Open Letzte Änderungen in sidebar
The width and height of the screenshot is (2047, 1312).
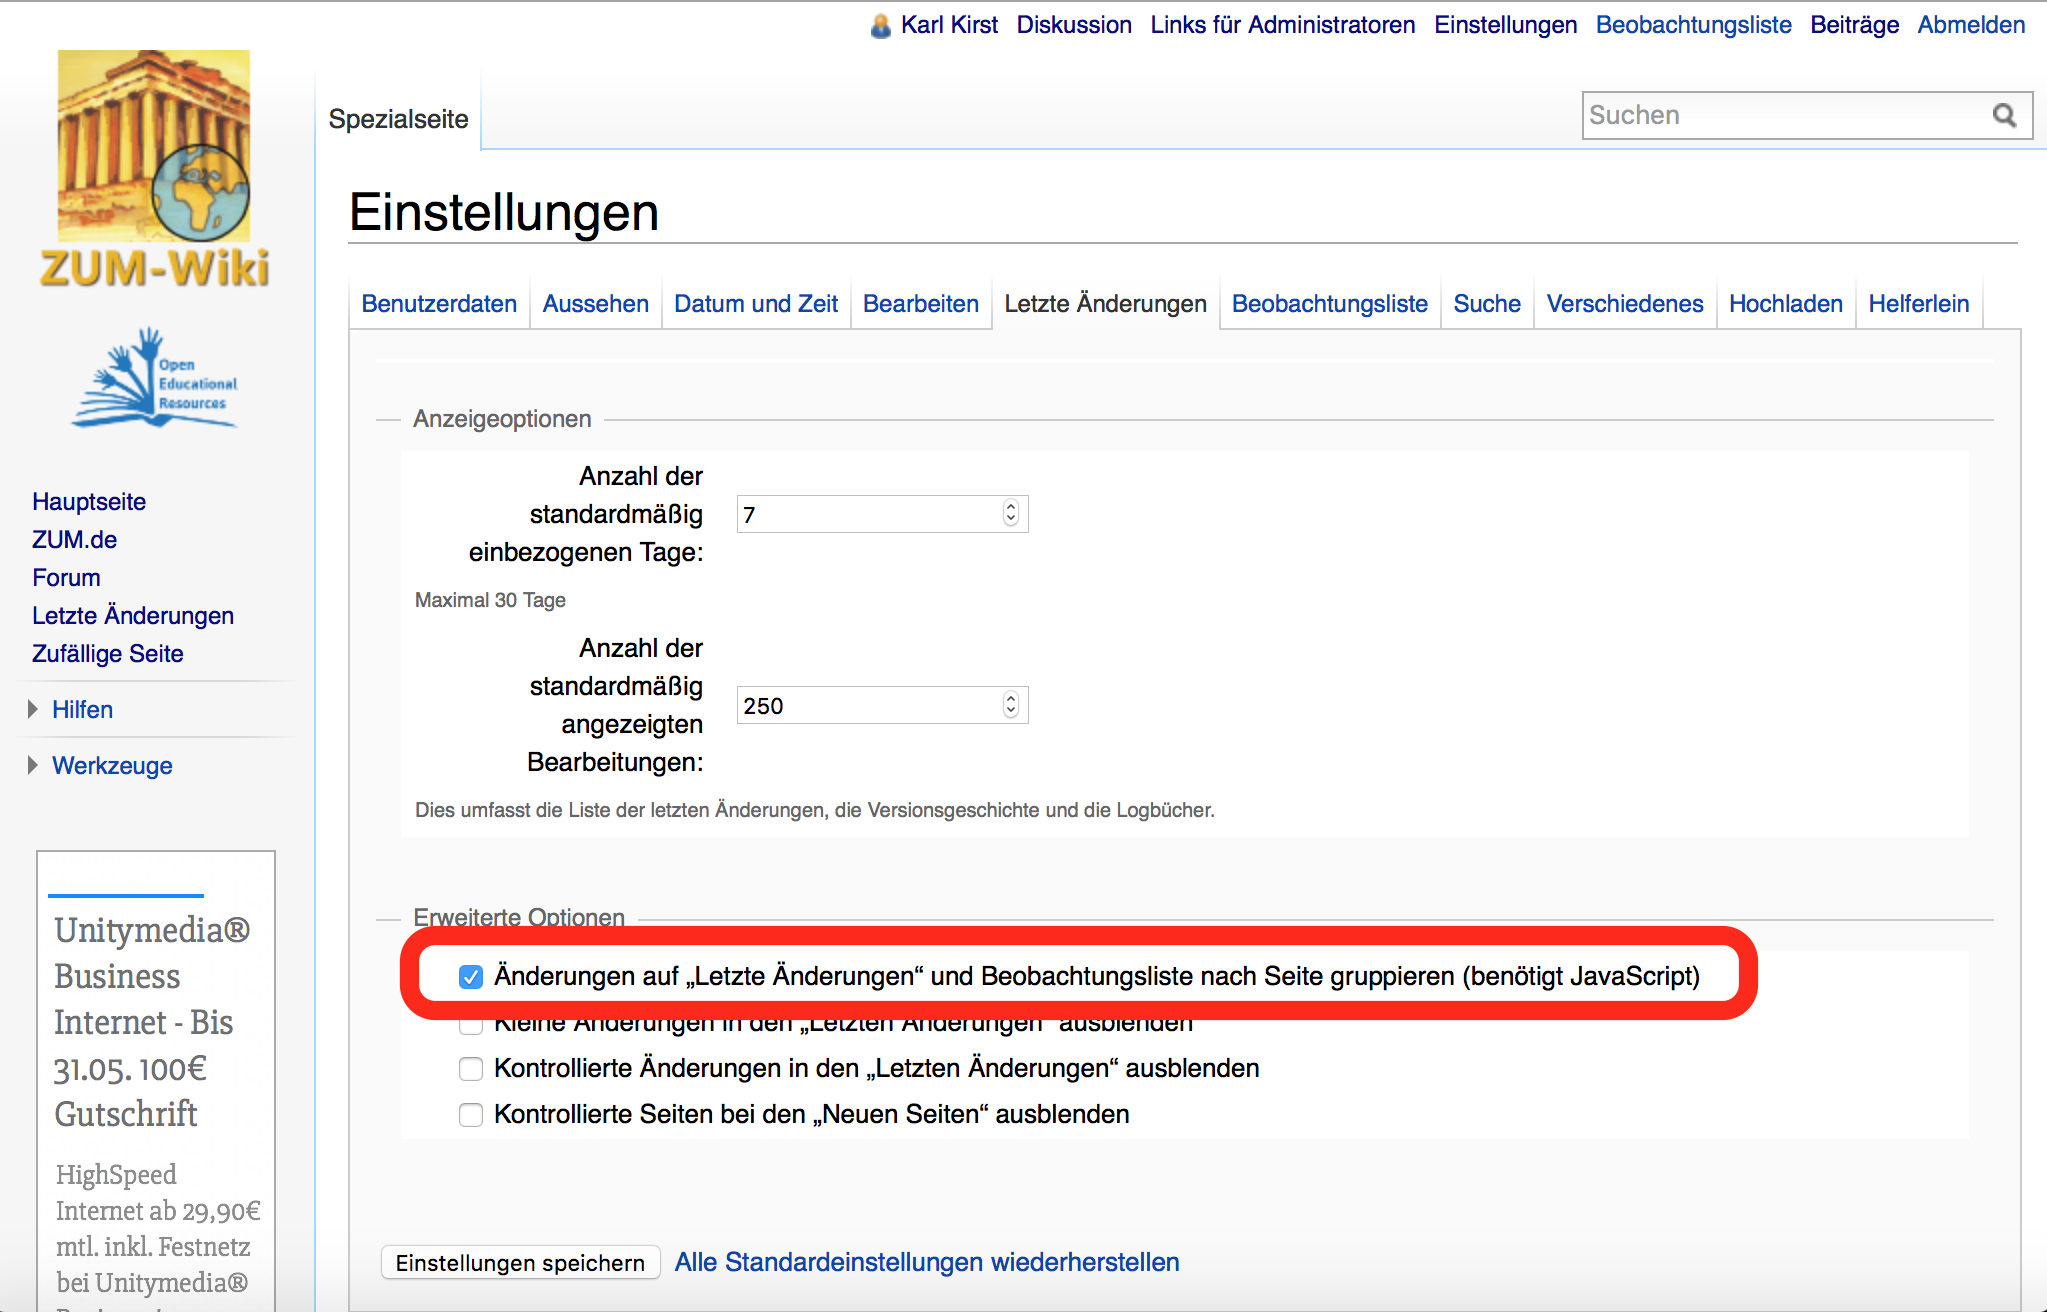[133, 616]
